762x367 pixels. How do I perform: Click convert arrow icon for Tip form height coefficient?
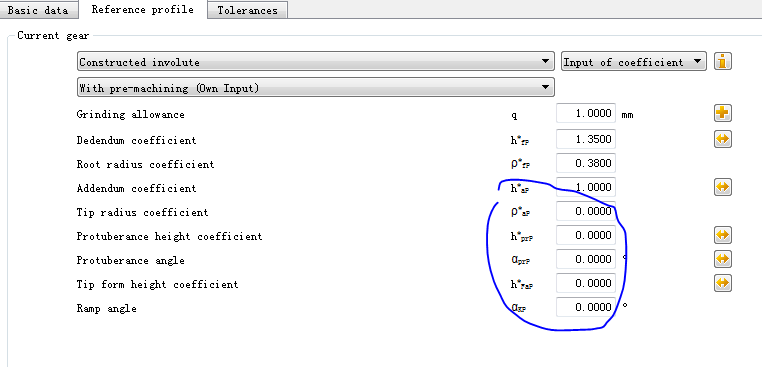click(x=723, y=282)
